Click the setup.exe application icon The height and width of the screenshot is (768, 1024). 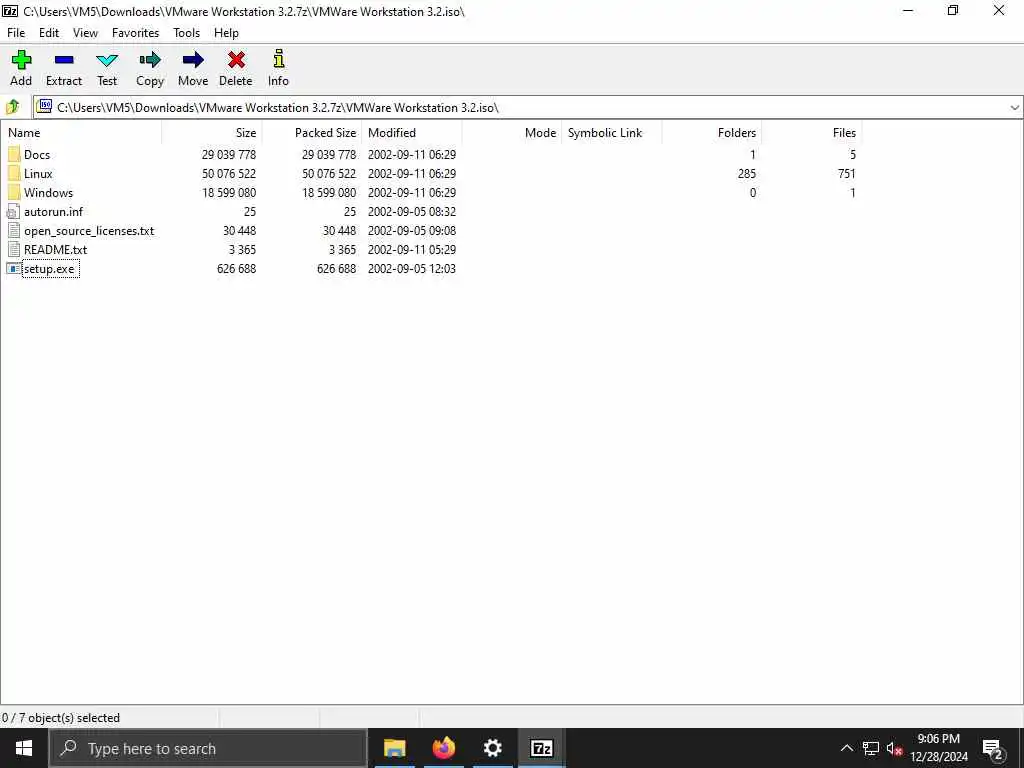14,268
